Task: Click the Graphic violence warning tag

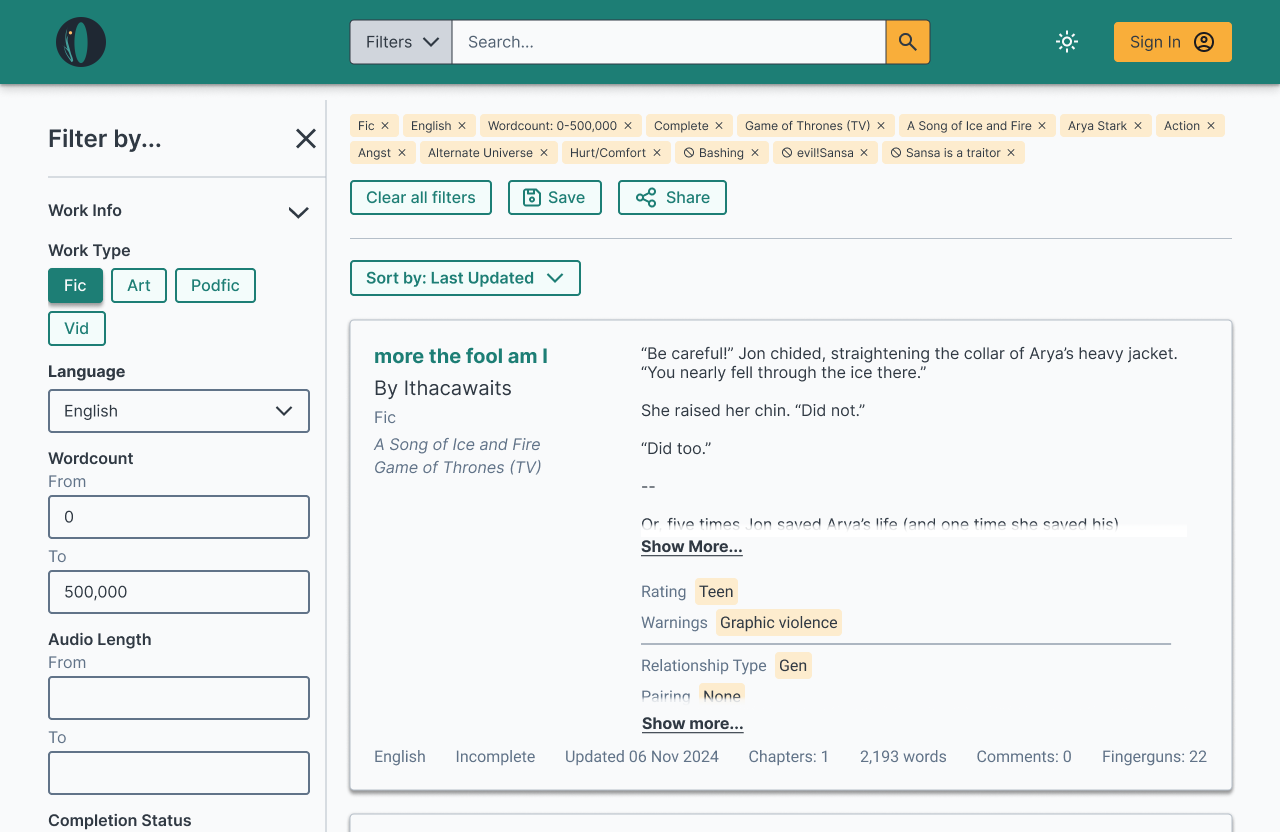Action: tap(779, 623)
